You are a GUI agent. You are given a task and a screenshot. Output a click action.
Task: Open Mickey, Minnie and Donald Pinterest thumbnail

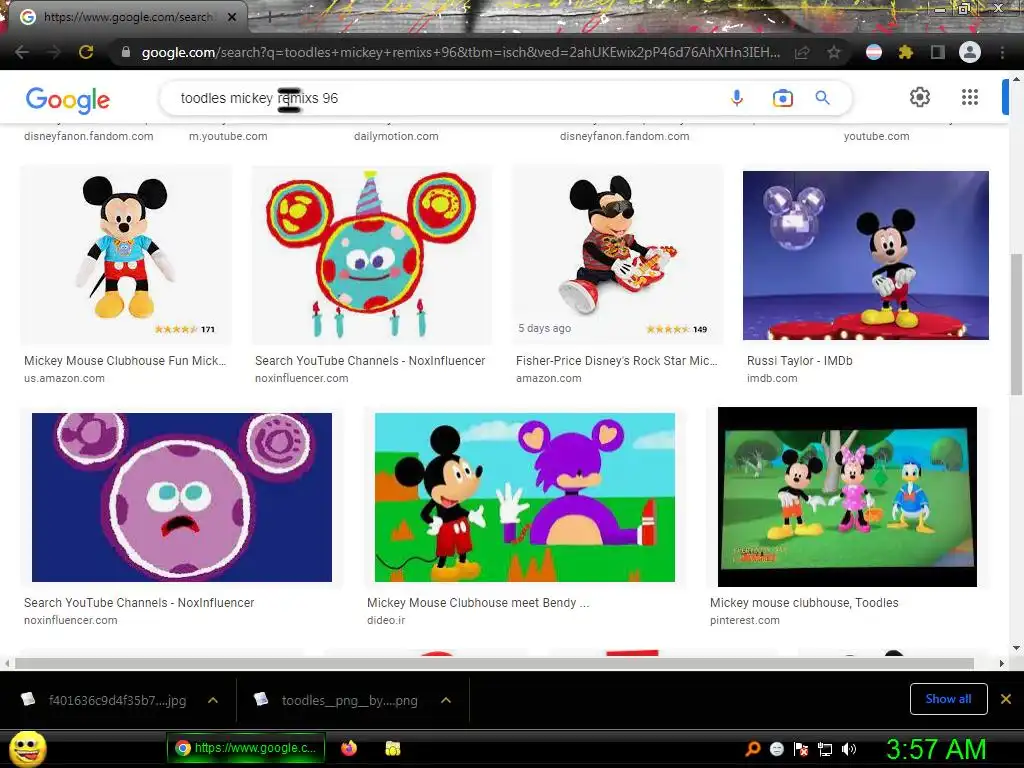847,497
